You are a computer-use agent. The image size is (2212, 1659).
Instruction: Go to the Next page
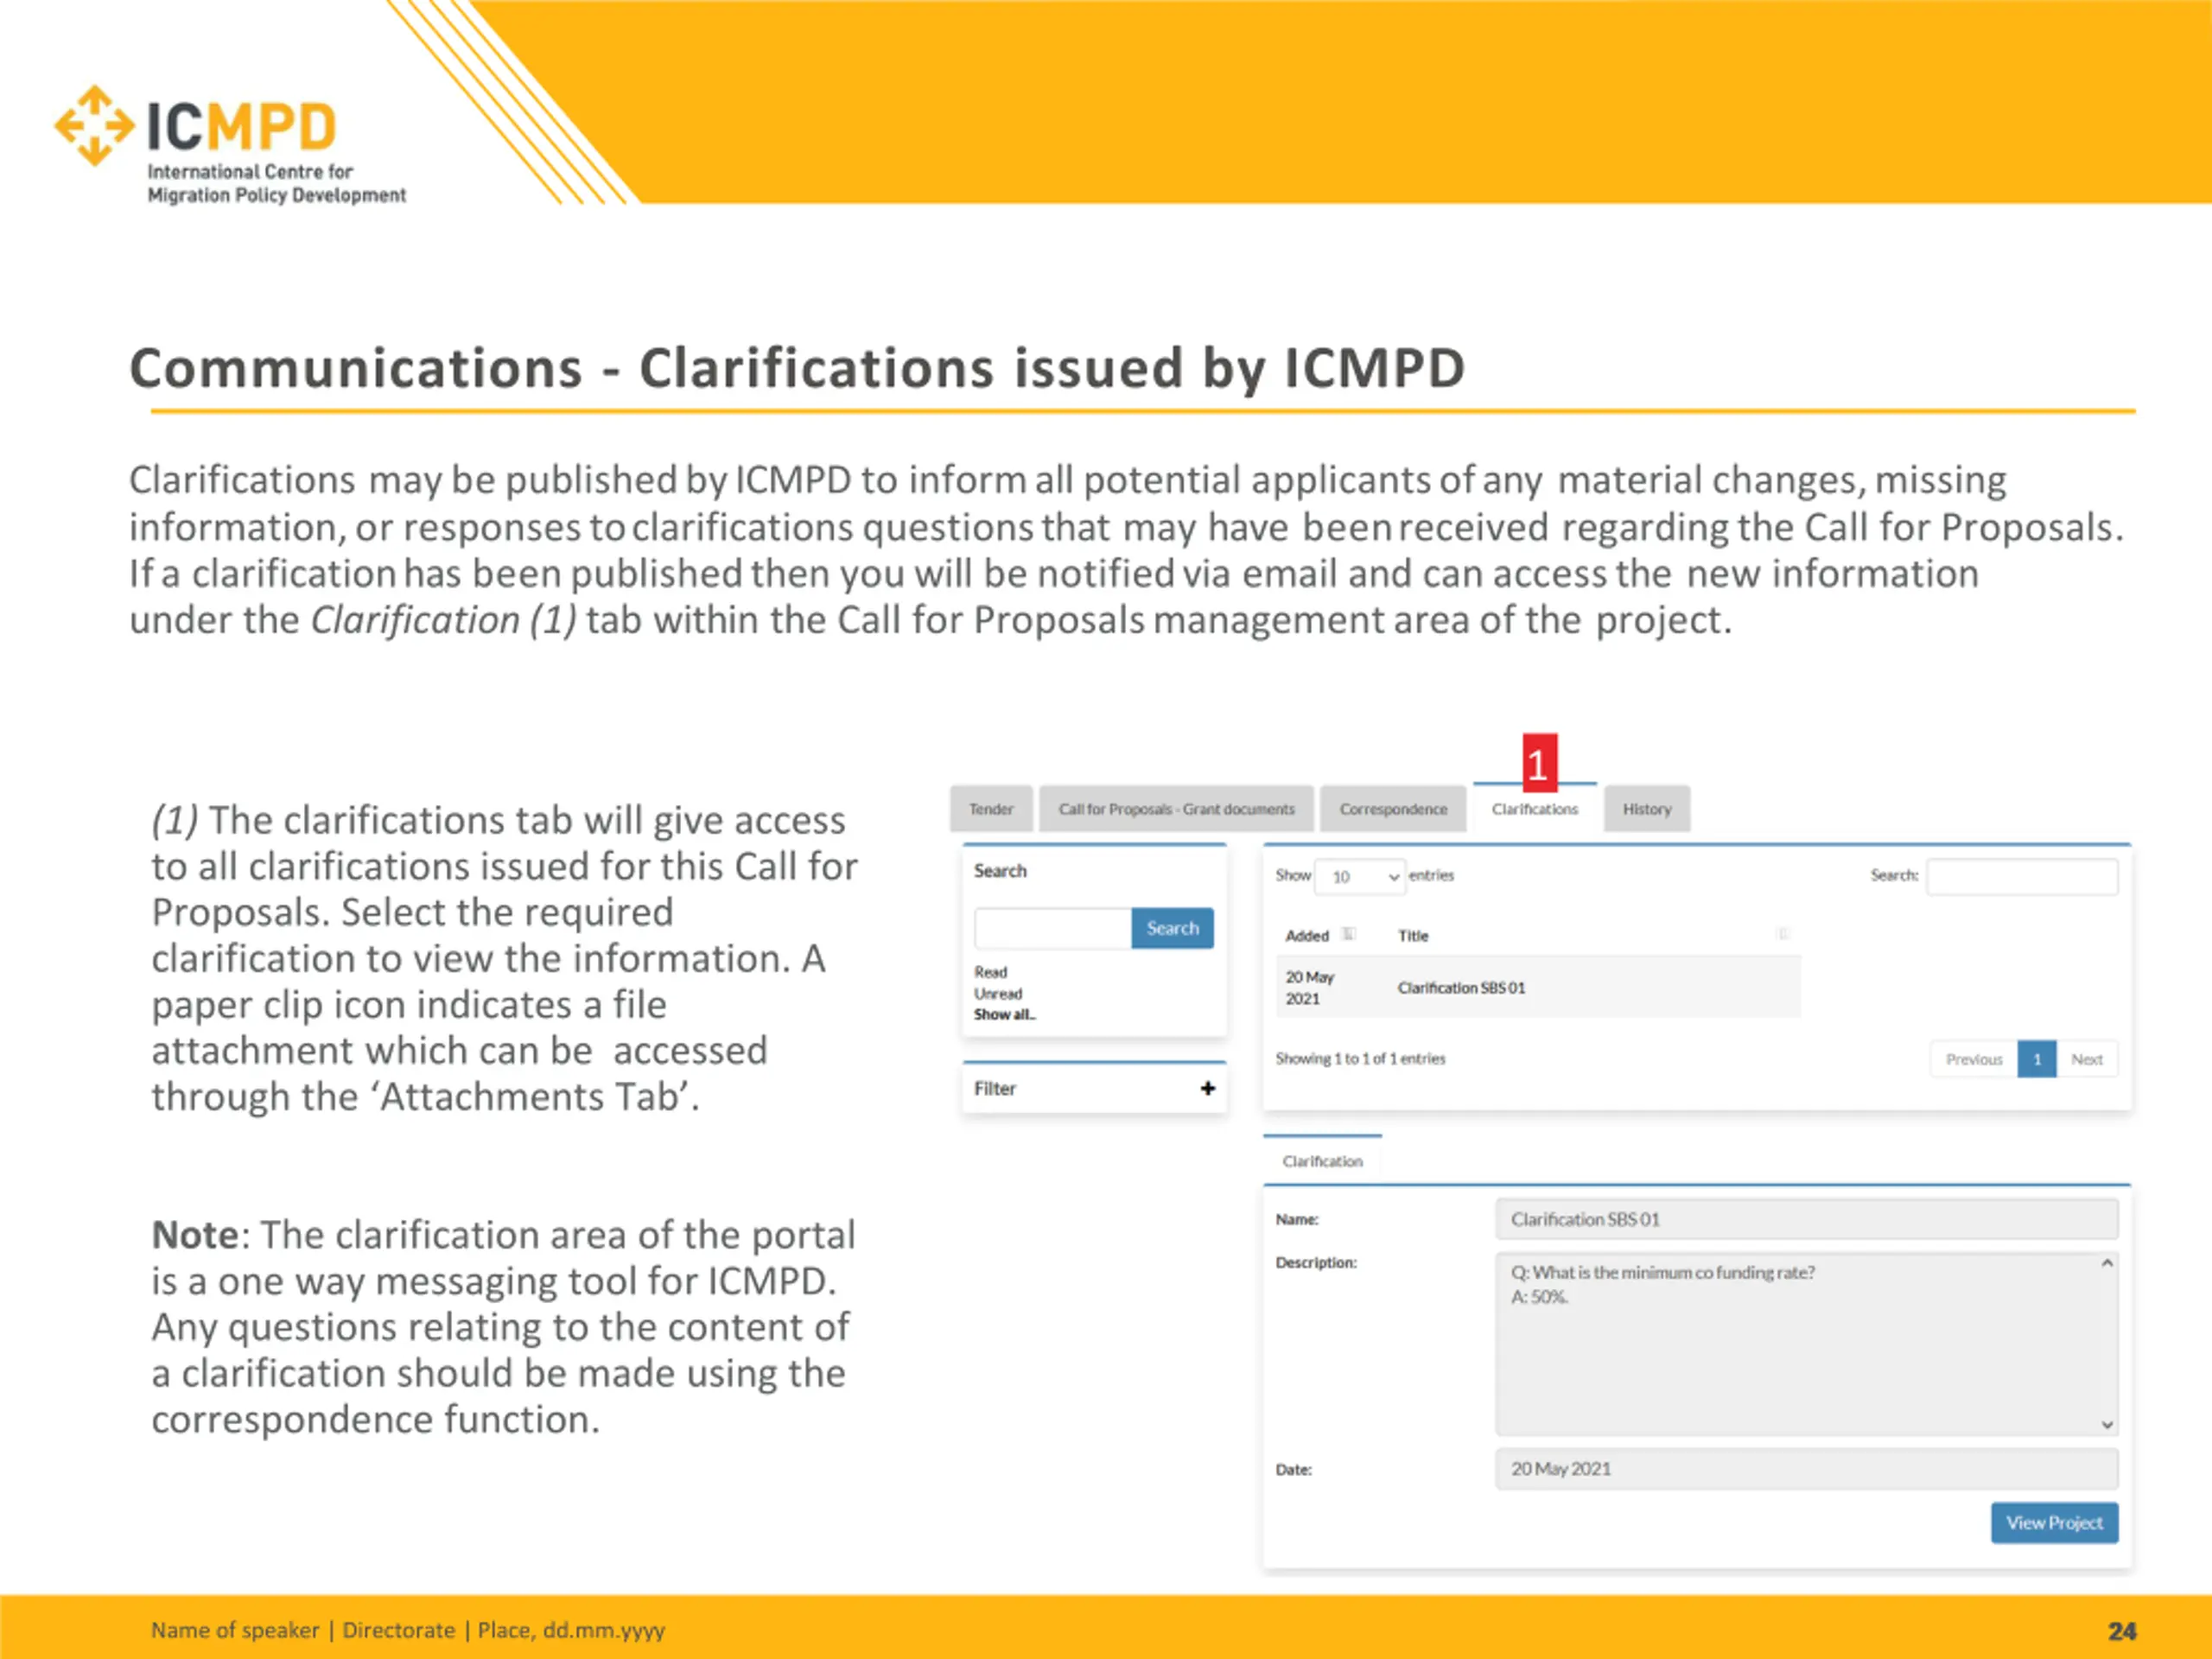click(x=2086, y=1059)
